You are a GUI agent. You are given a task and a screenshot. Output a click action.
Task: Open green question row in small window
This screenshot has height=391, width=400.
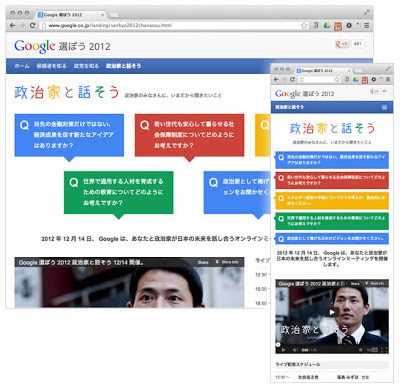click(x=332, y=221)
